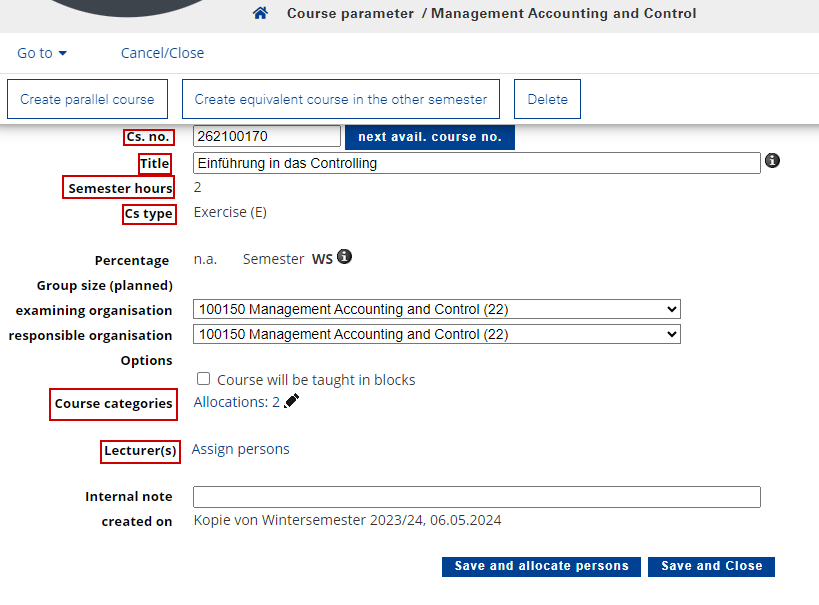Screen dimensions: 819x605
Task: Focus the Internal note text field
Action: 477,497
